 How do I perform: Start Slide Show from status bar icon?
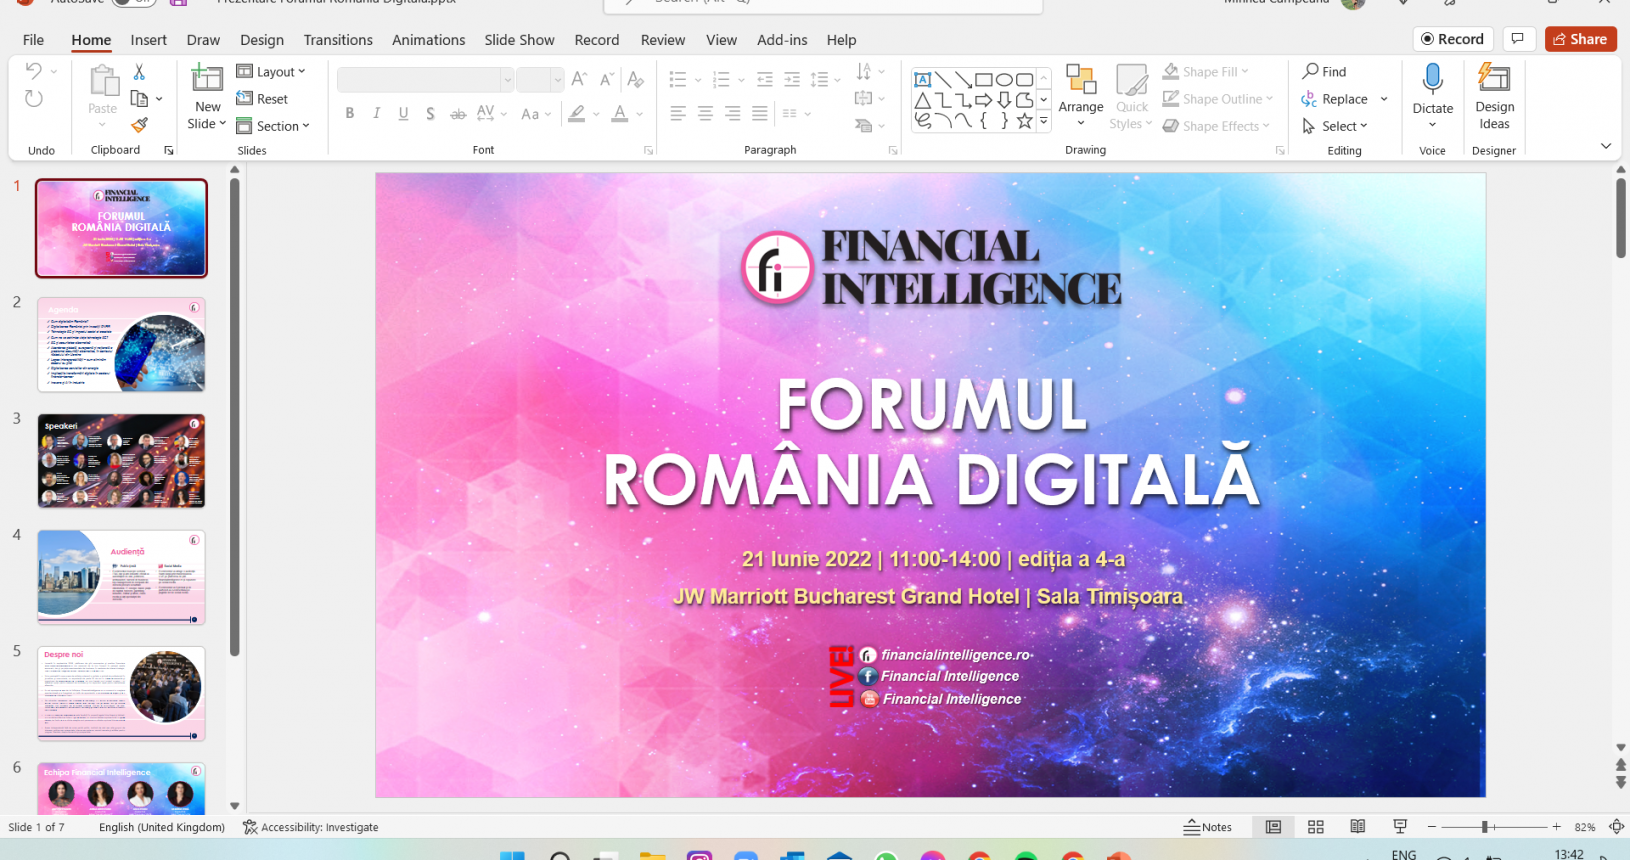1400,827
